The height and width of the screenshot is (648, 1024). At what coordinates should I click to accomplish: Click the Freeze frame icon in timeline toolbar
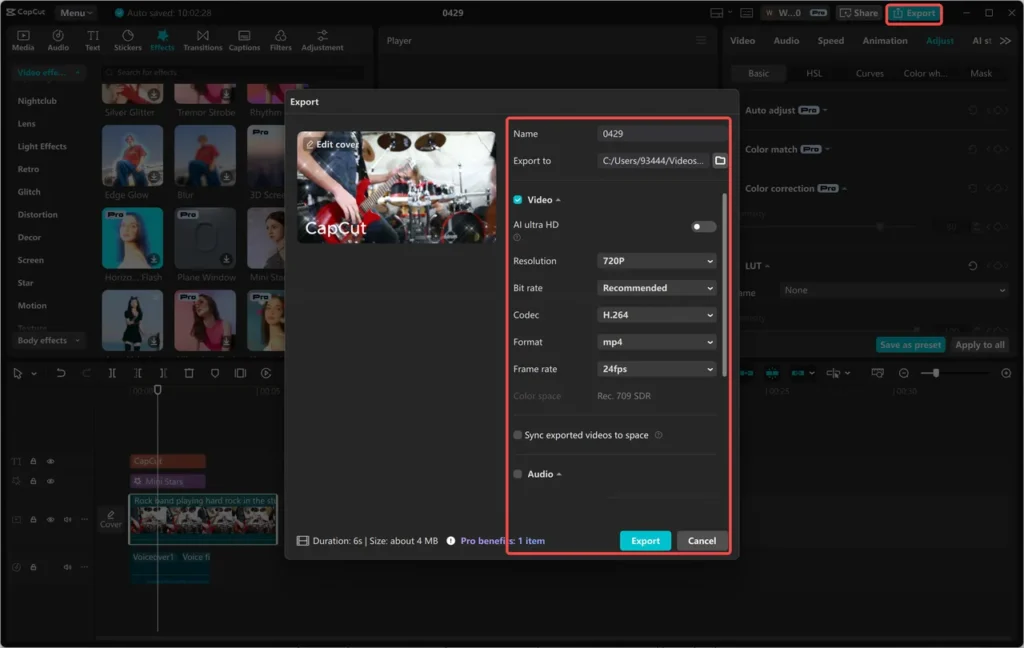tap(240, 373)
